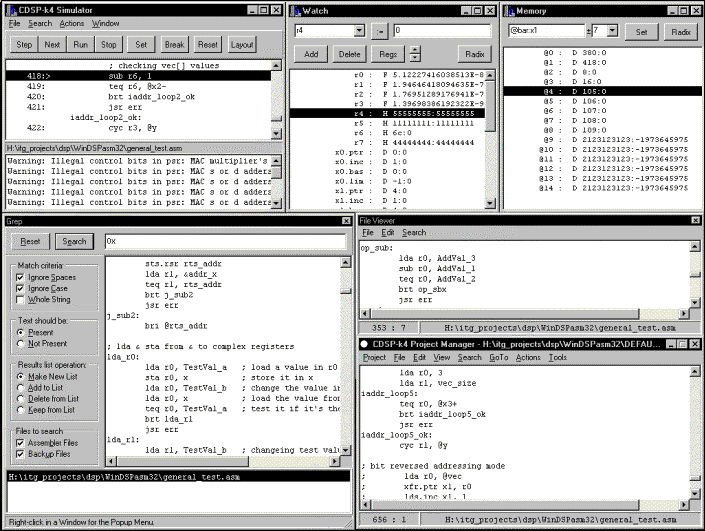
Task: Select code line 420 brt iaddr_loop2_ok
Action: [x=138, y=97]
